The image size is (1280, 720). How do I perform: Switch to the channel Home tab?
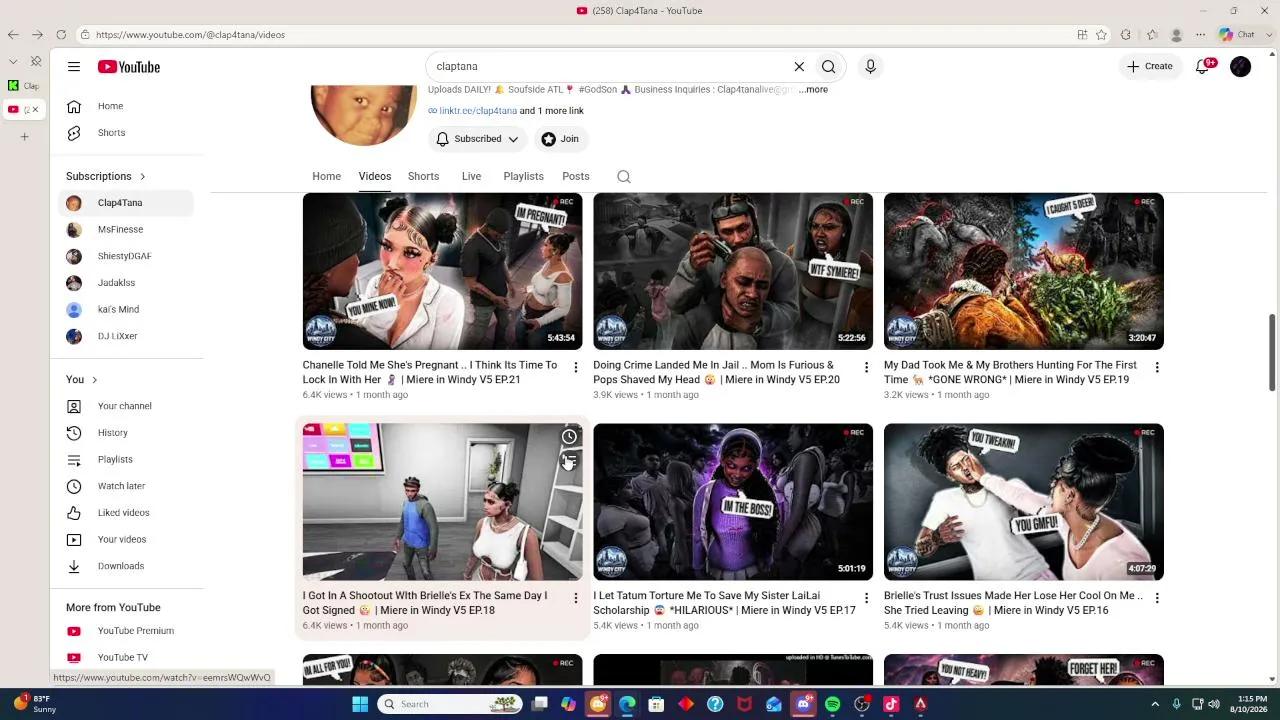[x=326, y=177]
